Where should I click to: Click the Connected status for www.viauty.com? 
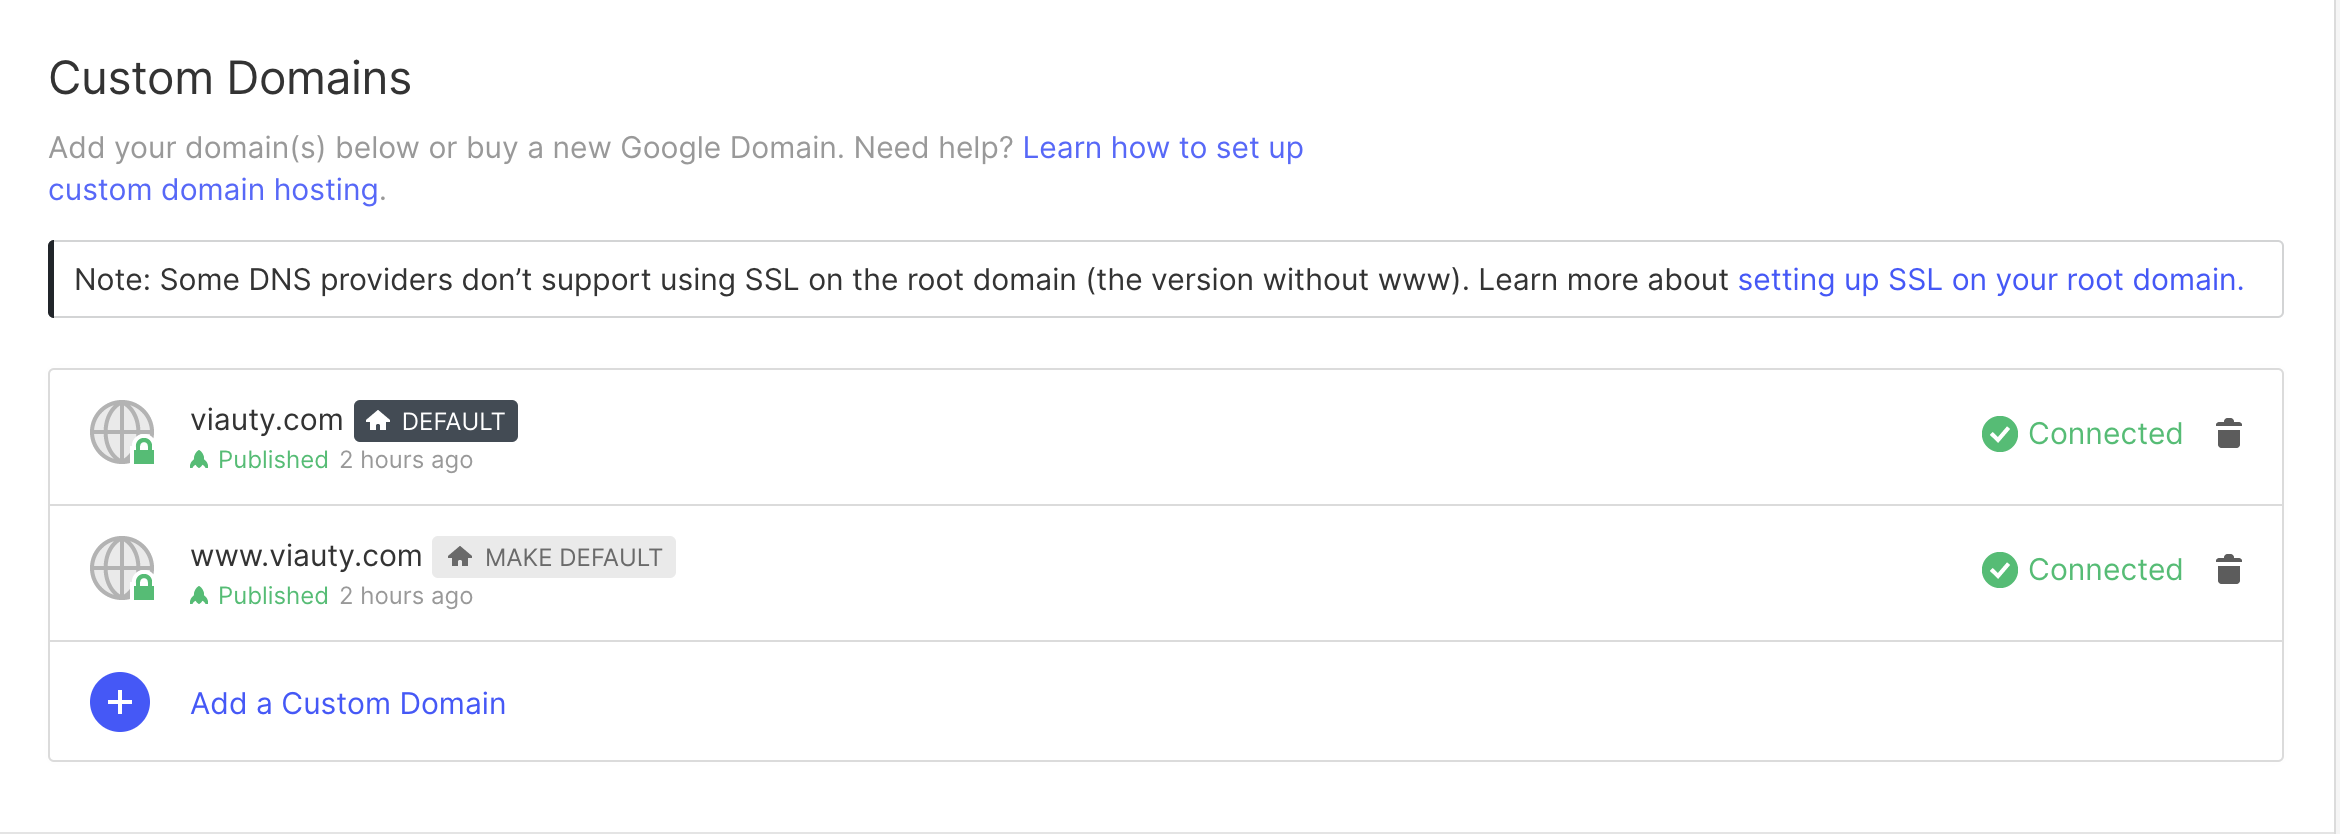[2104, 570]
